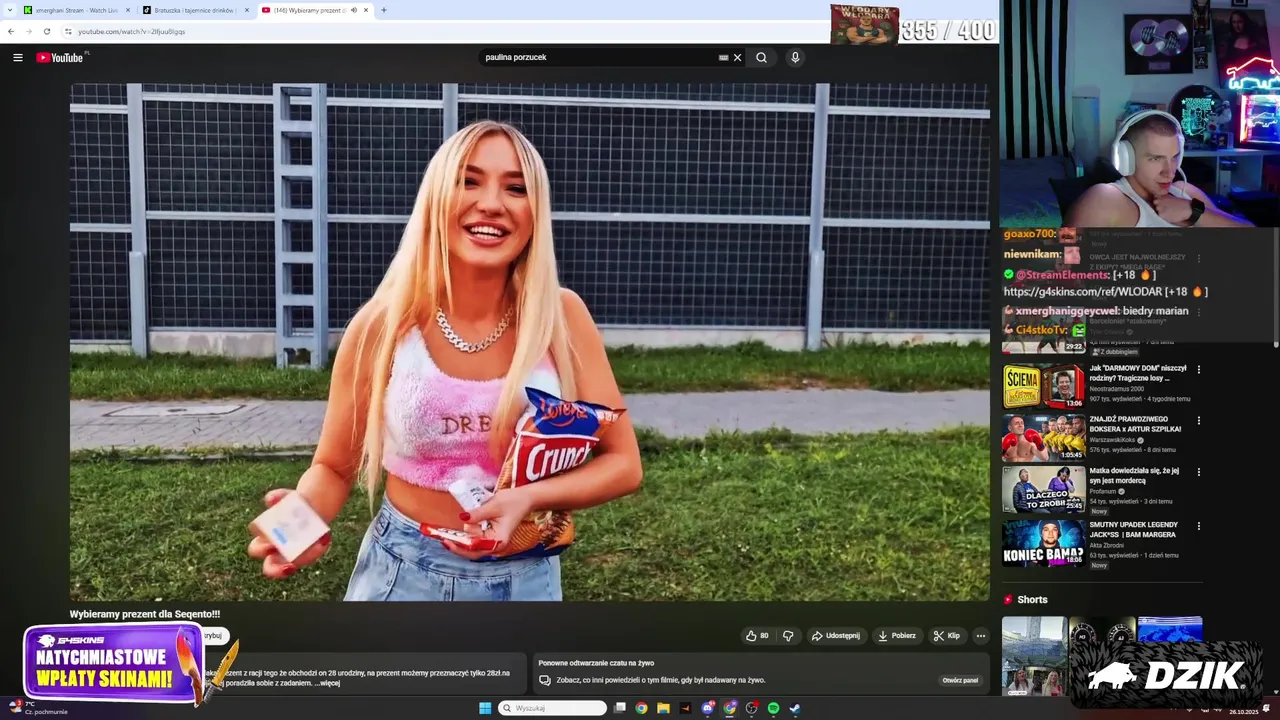Click the Wyszukaj taskbar search box
The image size is (1280, 720).
(x=553, y=708)
